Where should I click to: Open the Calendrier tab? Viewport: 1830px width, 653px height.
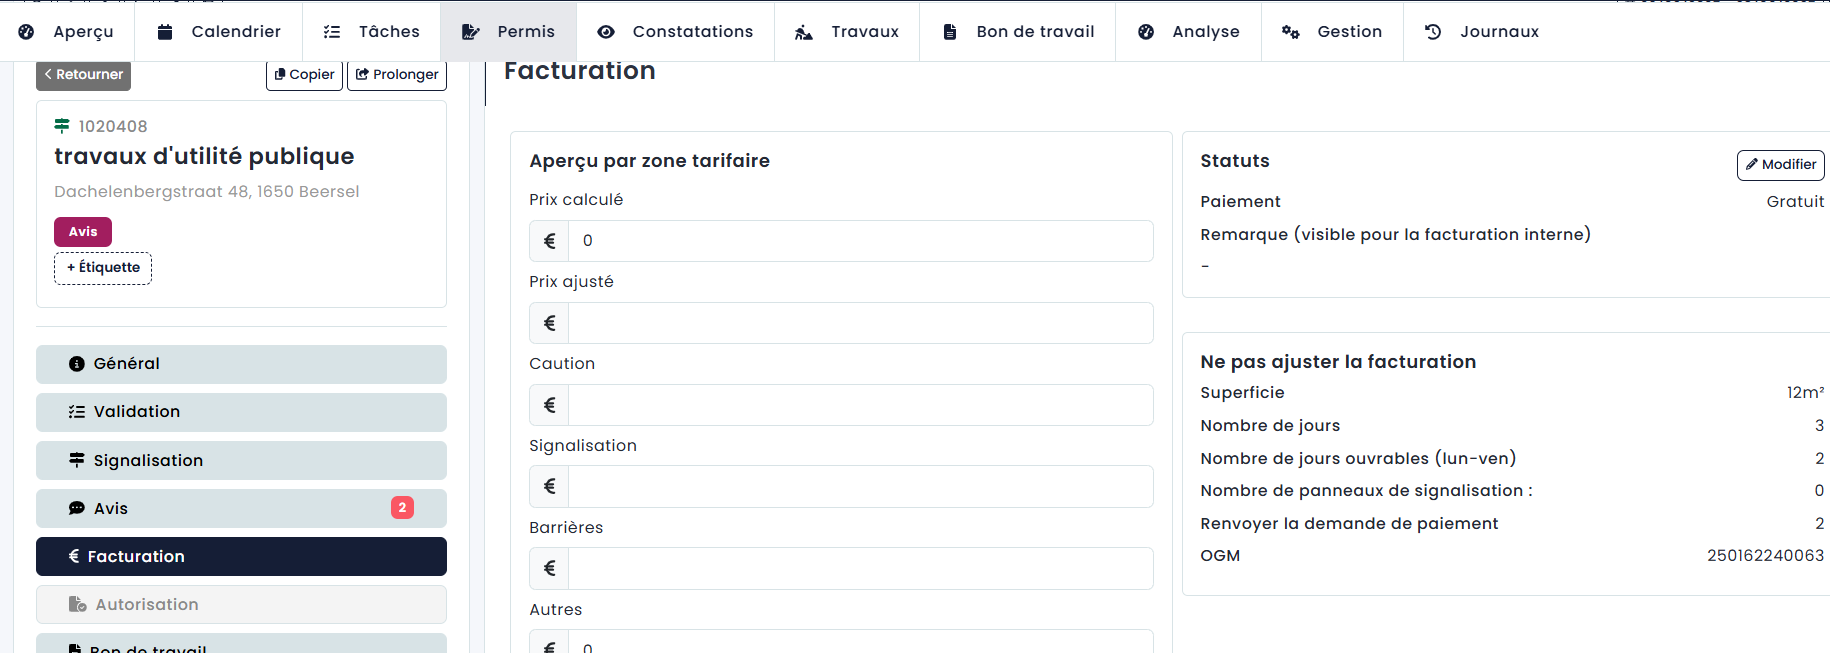(219, 32)
